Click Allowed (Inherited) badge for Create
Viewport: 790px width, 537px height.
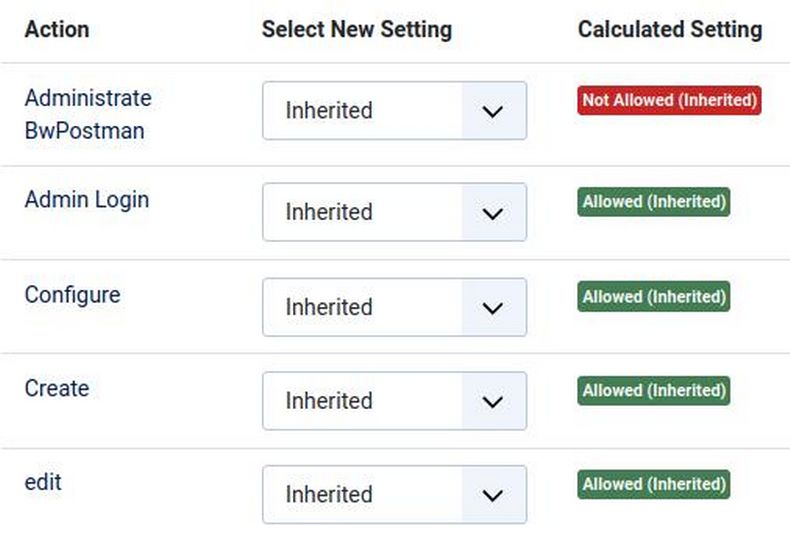click(x=653, y=390)
